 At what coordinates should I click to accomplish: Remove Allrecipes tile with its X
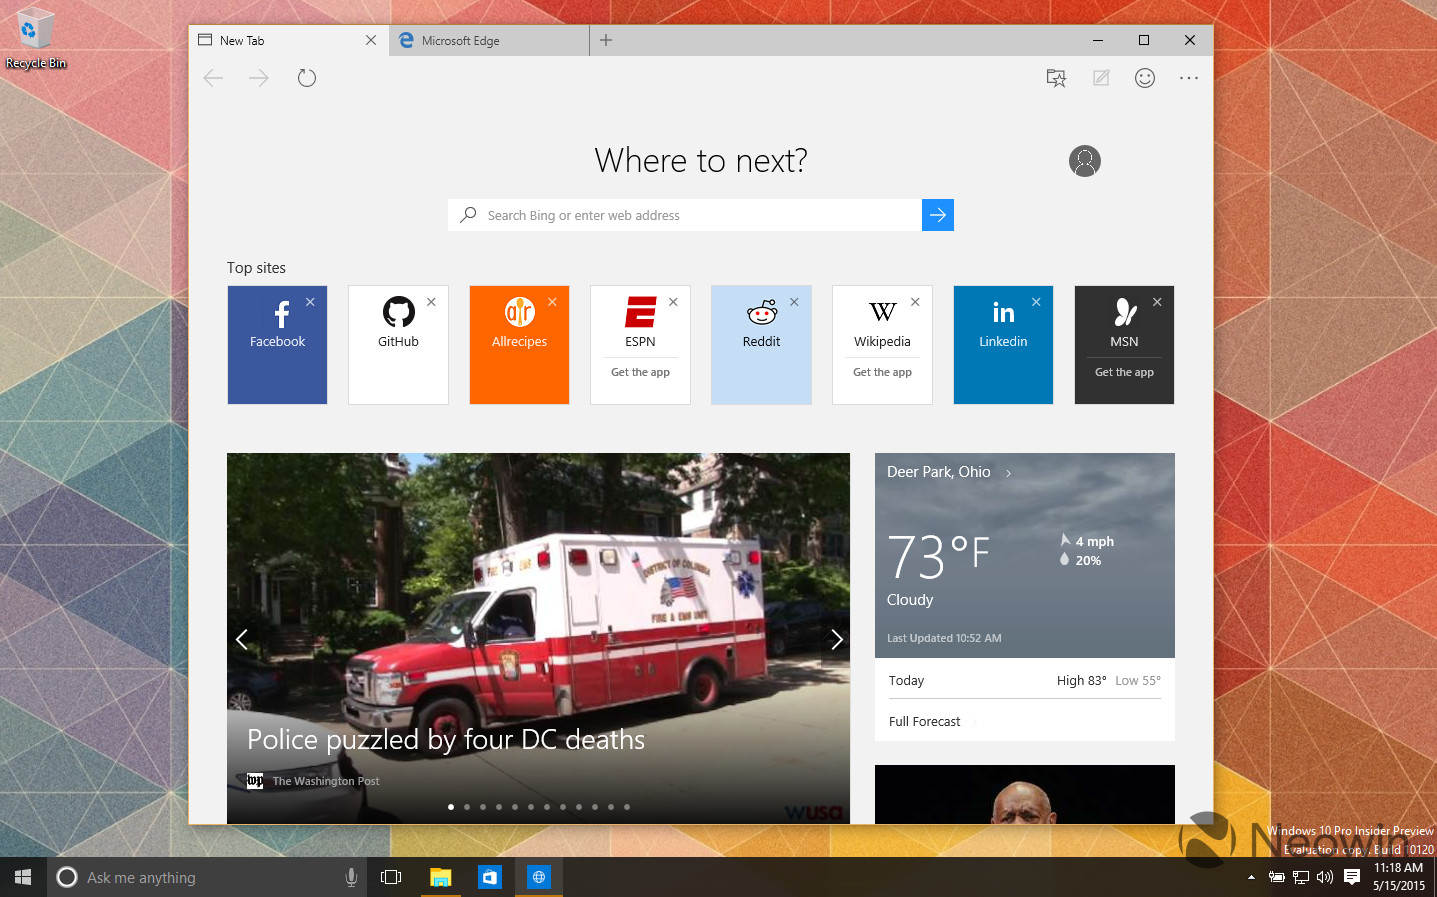[552, 302]
